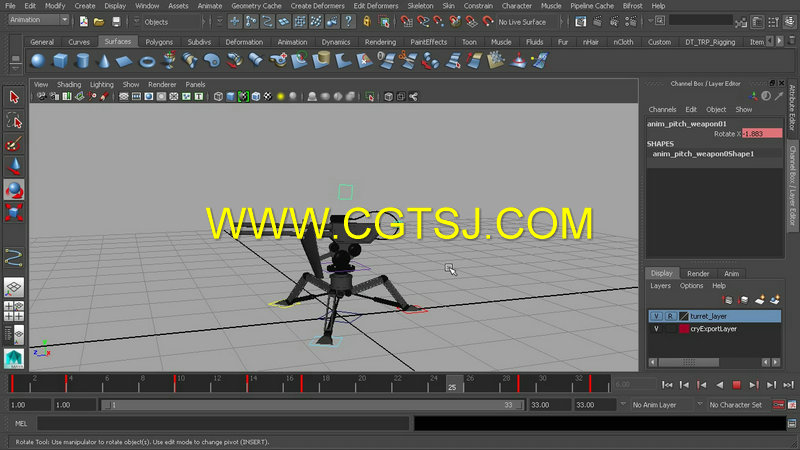The image size is (800, 450).
Task: Toggle reference R box of turret_layer
Action: [x=670, y=316]
